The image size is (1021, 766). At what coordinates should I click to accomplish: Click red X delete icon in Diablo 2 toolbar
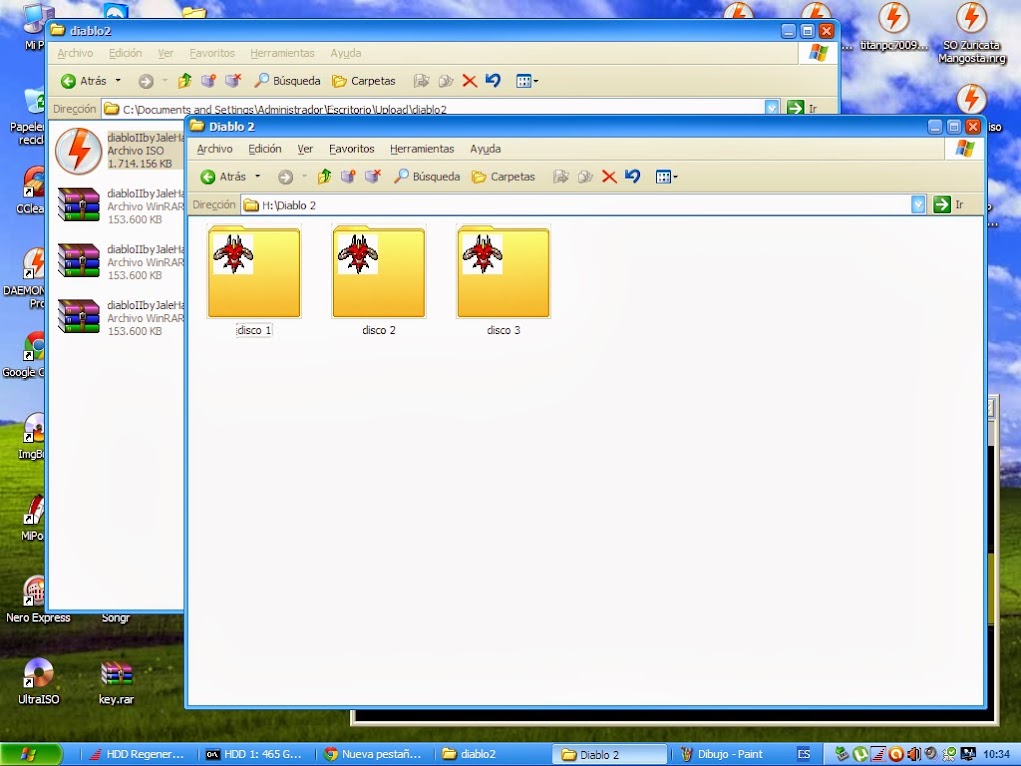[609, 177]
